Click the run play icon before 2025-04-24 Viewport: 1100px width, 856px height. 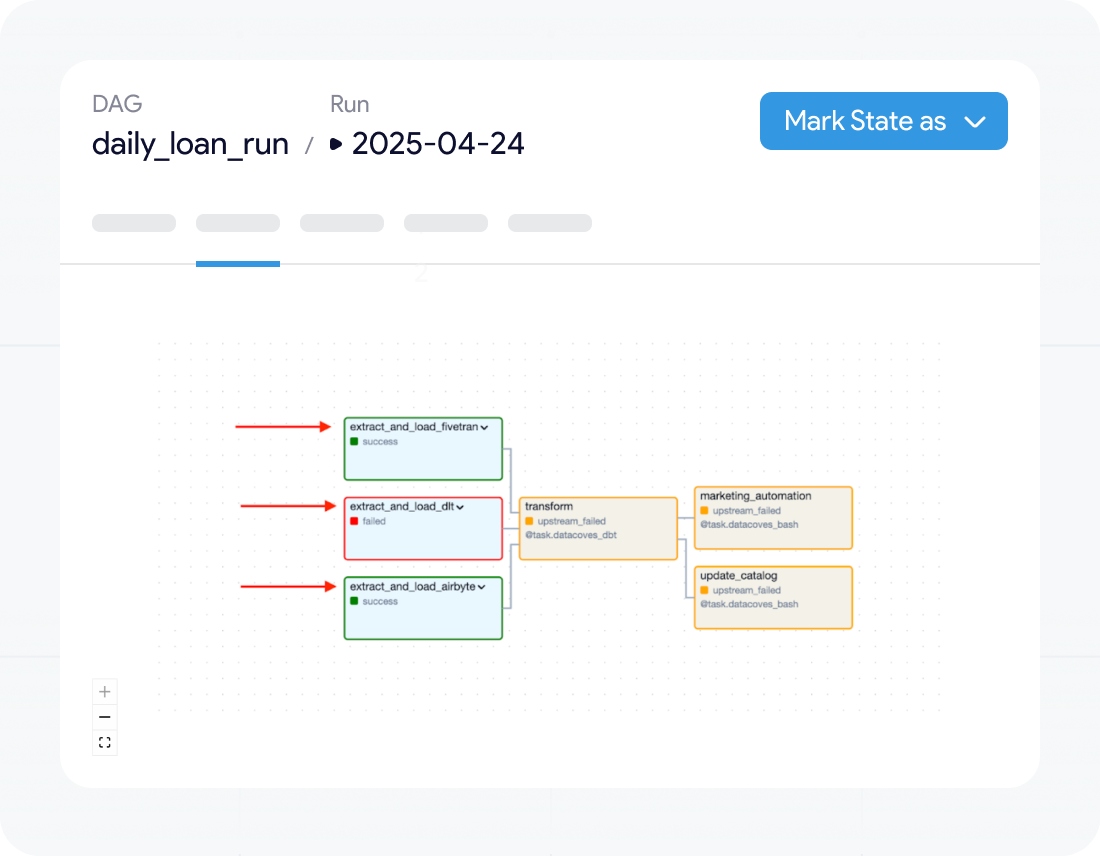[x=336, y=145]
